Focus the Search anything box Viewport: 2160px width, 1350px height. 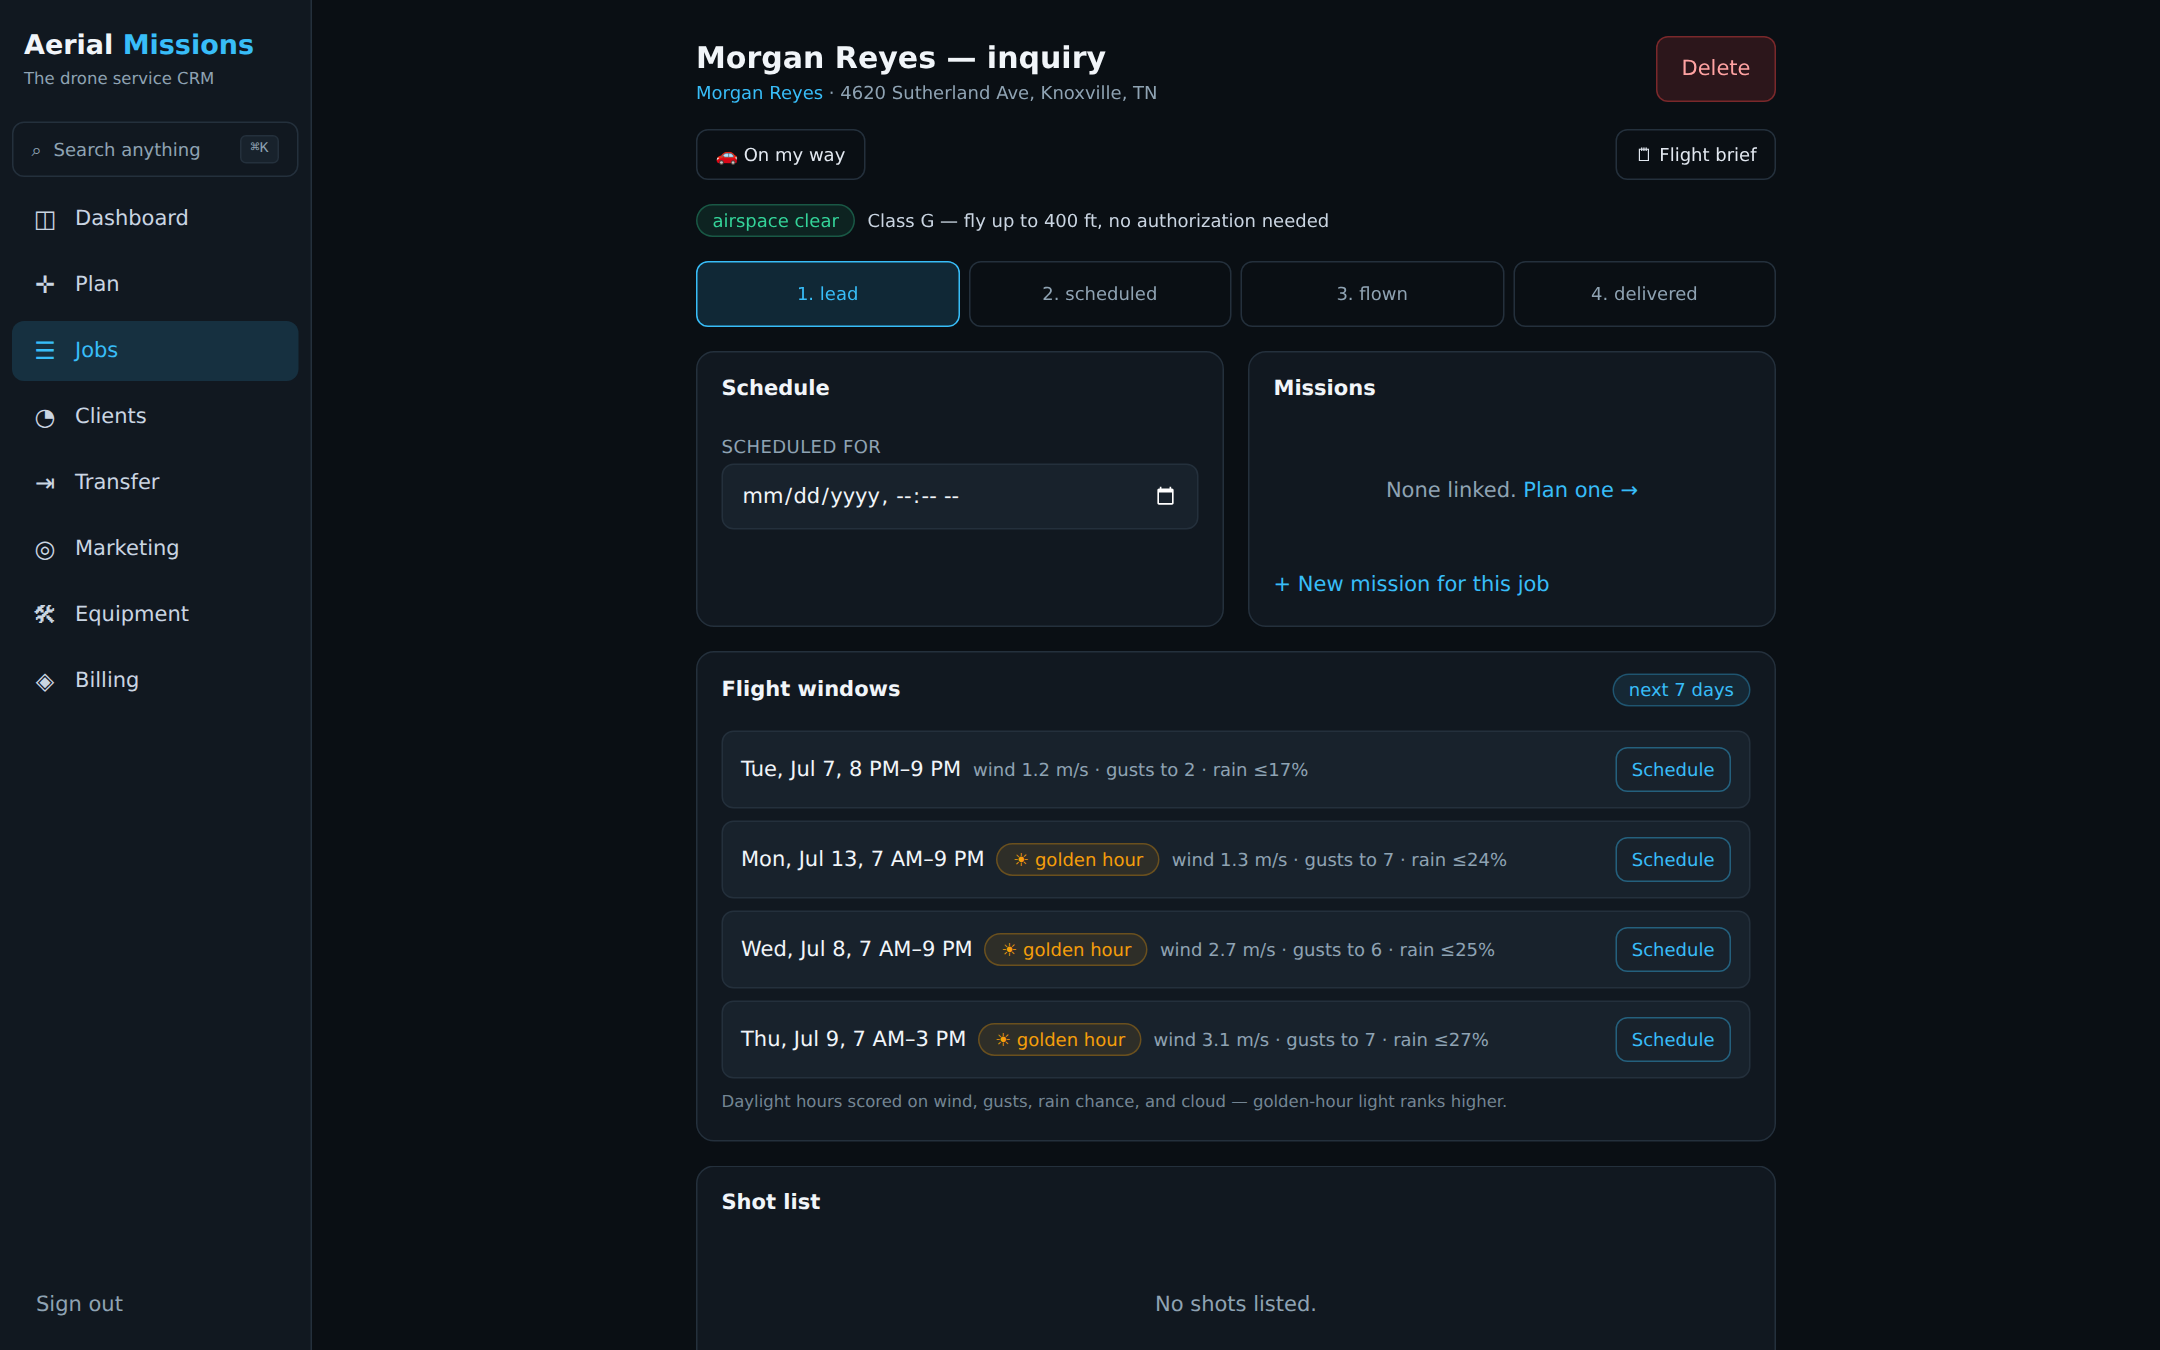(155, 150)
